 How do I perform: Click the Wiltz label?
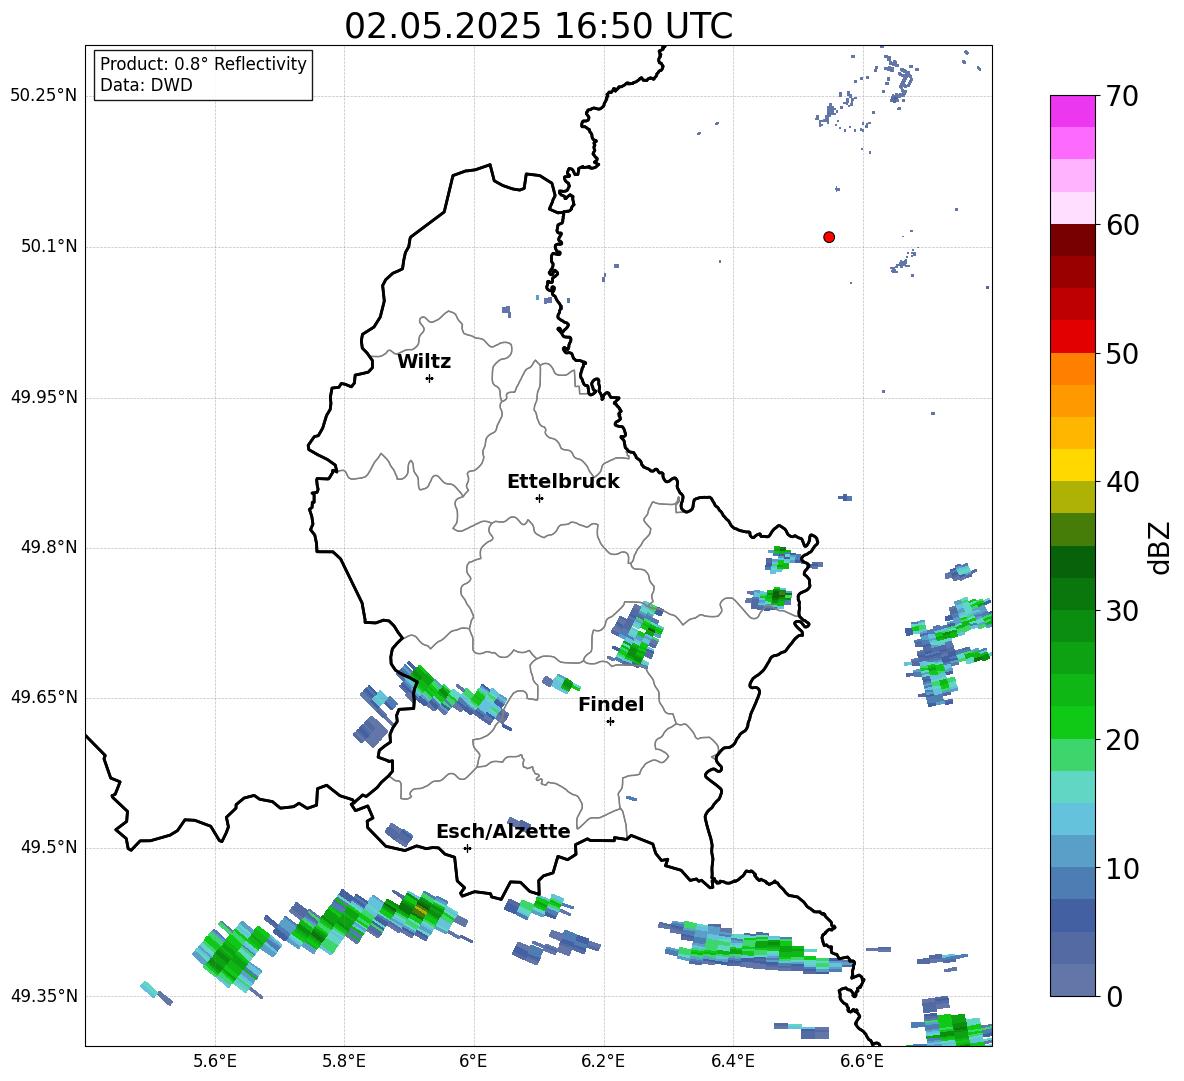point(424,362)
